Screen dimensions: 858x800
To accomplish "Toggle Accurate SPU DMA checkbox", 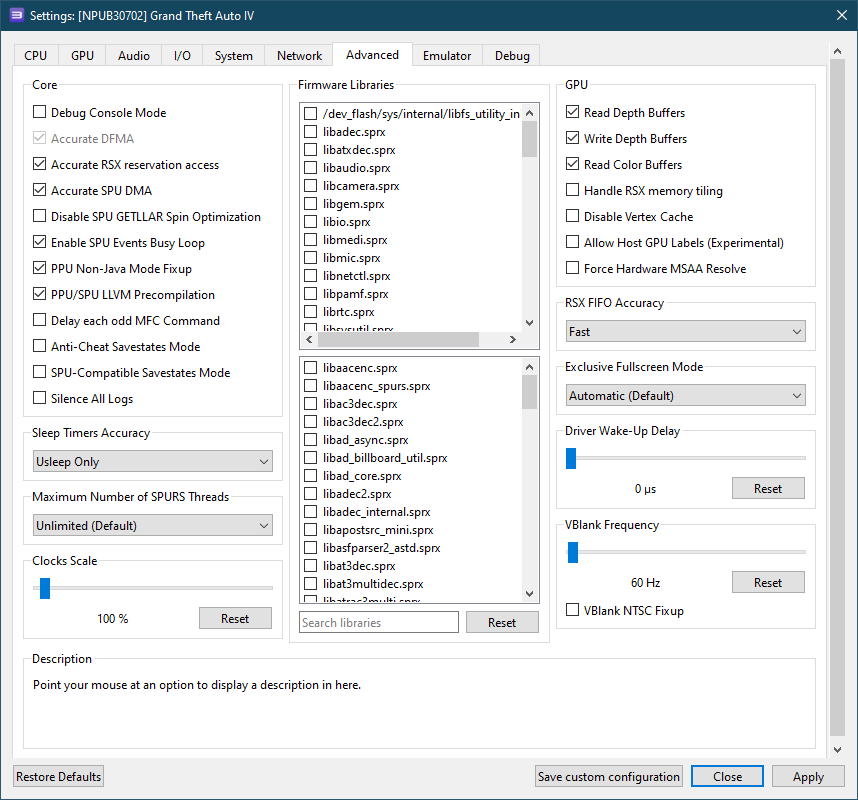I will (39, 190).
